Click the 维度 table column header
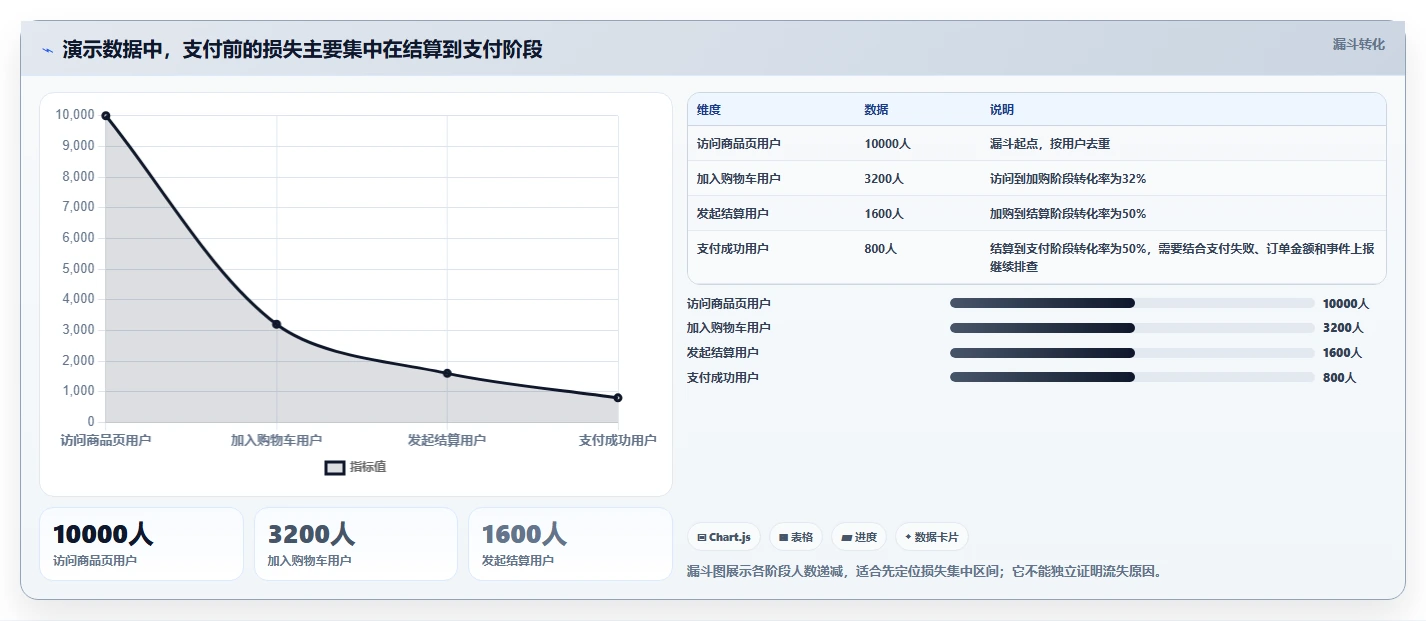This screenshot has height=621, width=1426. pos(709,110)
